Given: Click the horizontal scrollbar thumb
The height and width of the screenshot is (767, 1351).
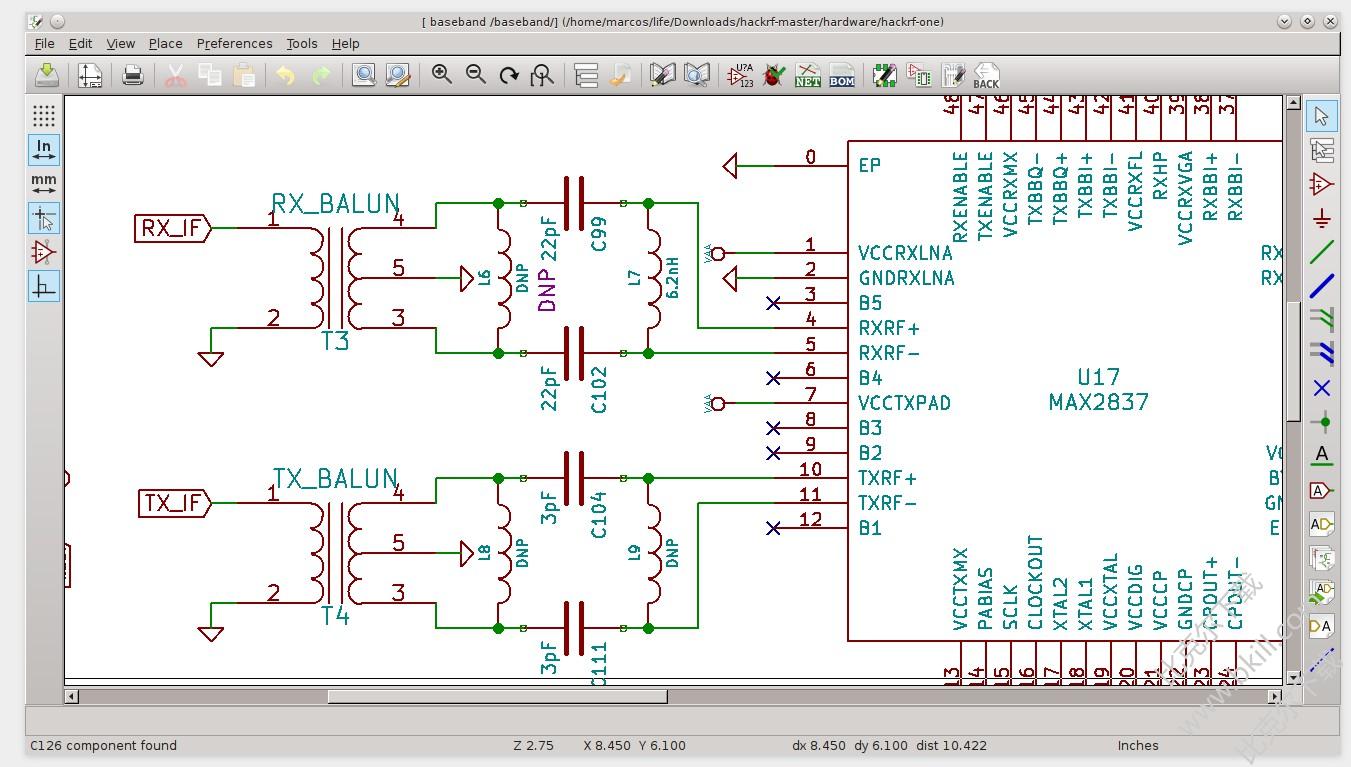Looking at the screenshot, I should coord(497,696).
